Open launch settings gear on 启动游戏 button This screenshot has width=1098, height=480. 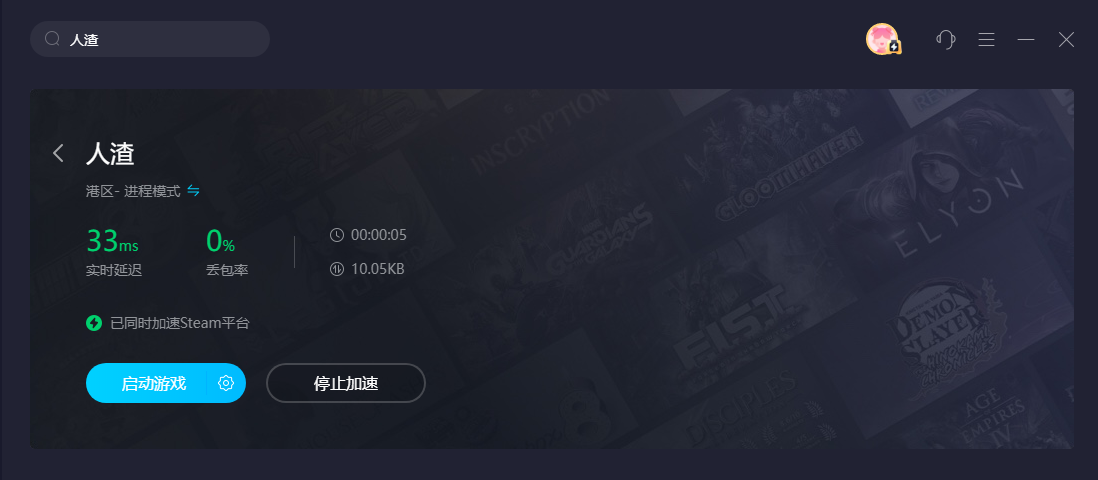point(225,383)
